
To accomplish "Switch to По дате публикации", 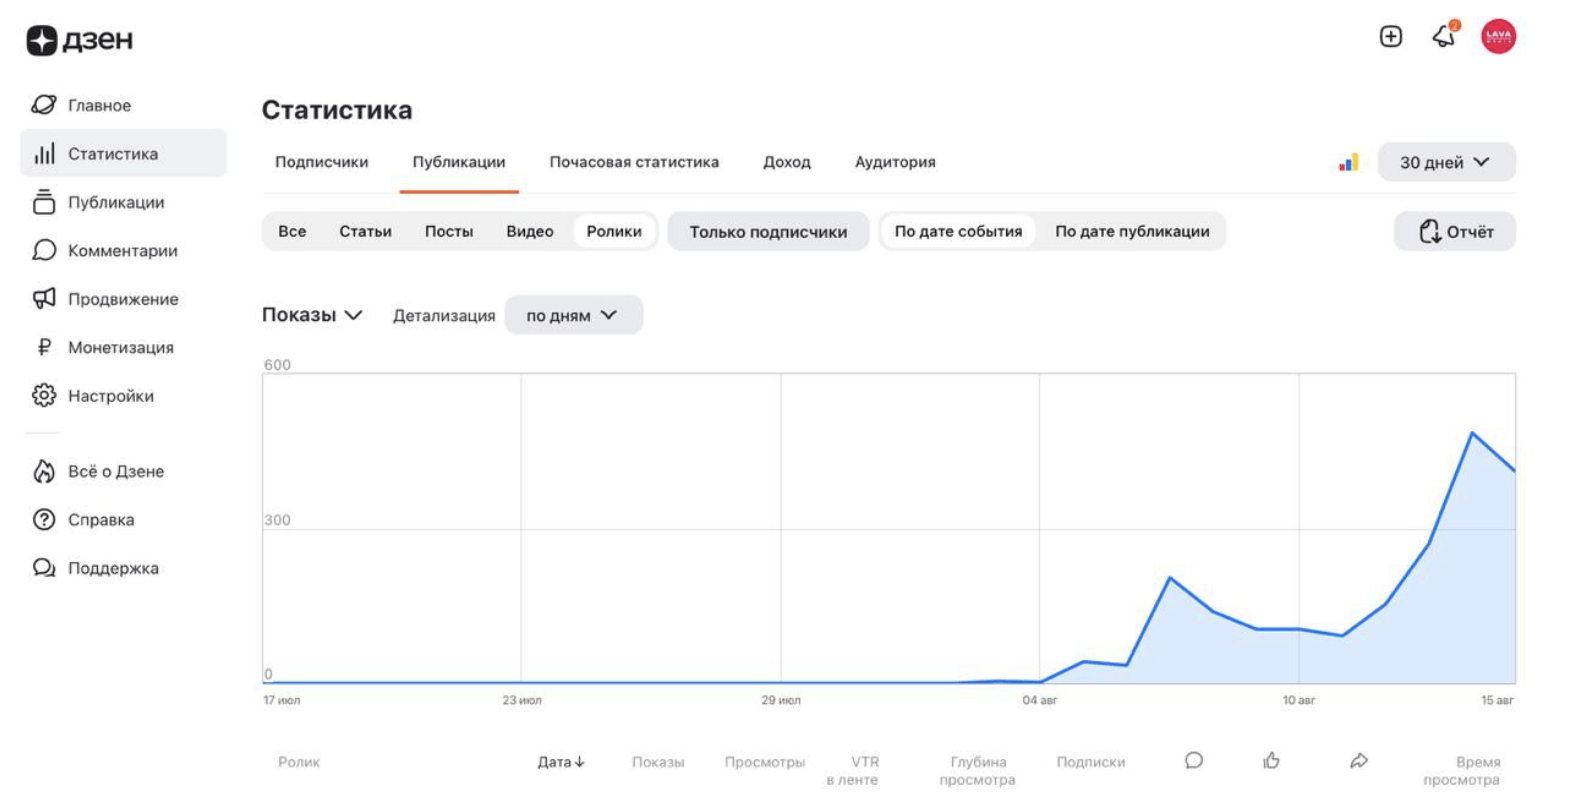I will coord(1132,232).
